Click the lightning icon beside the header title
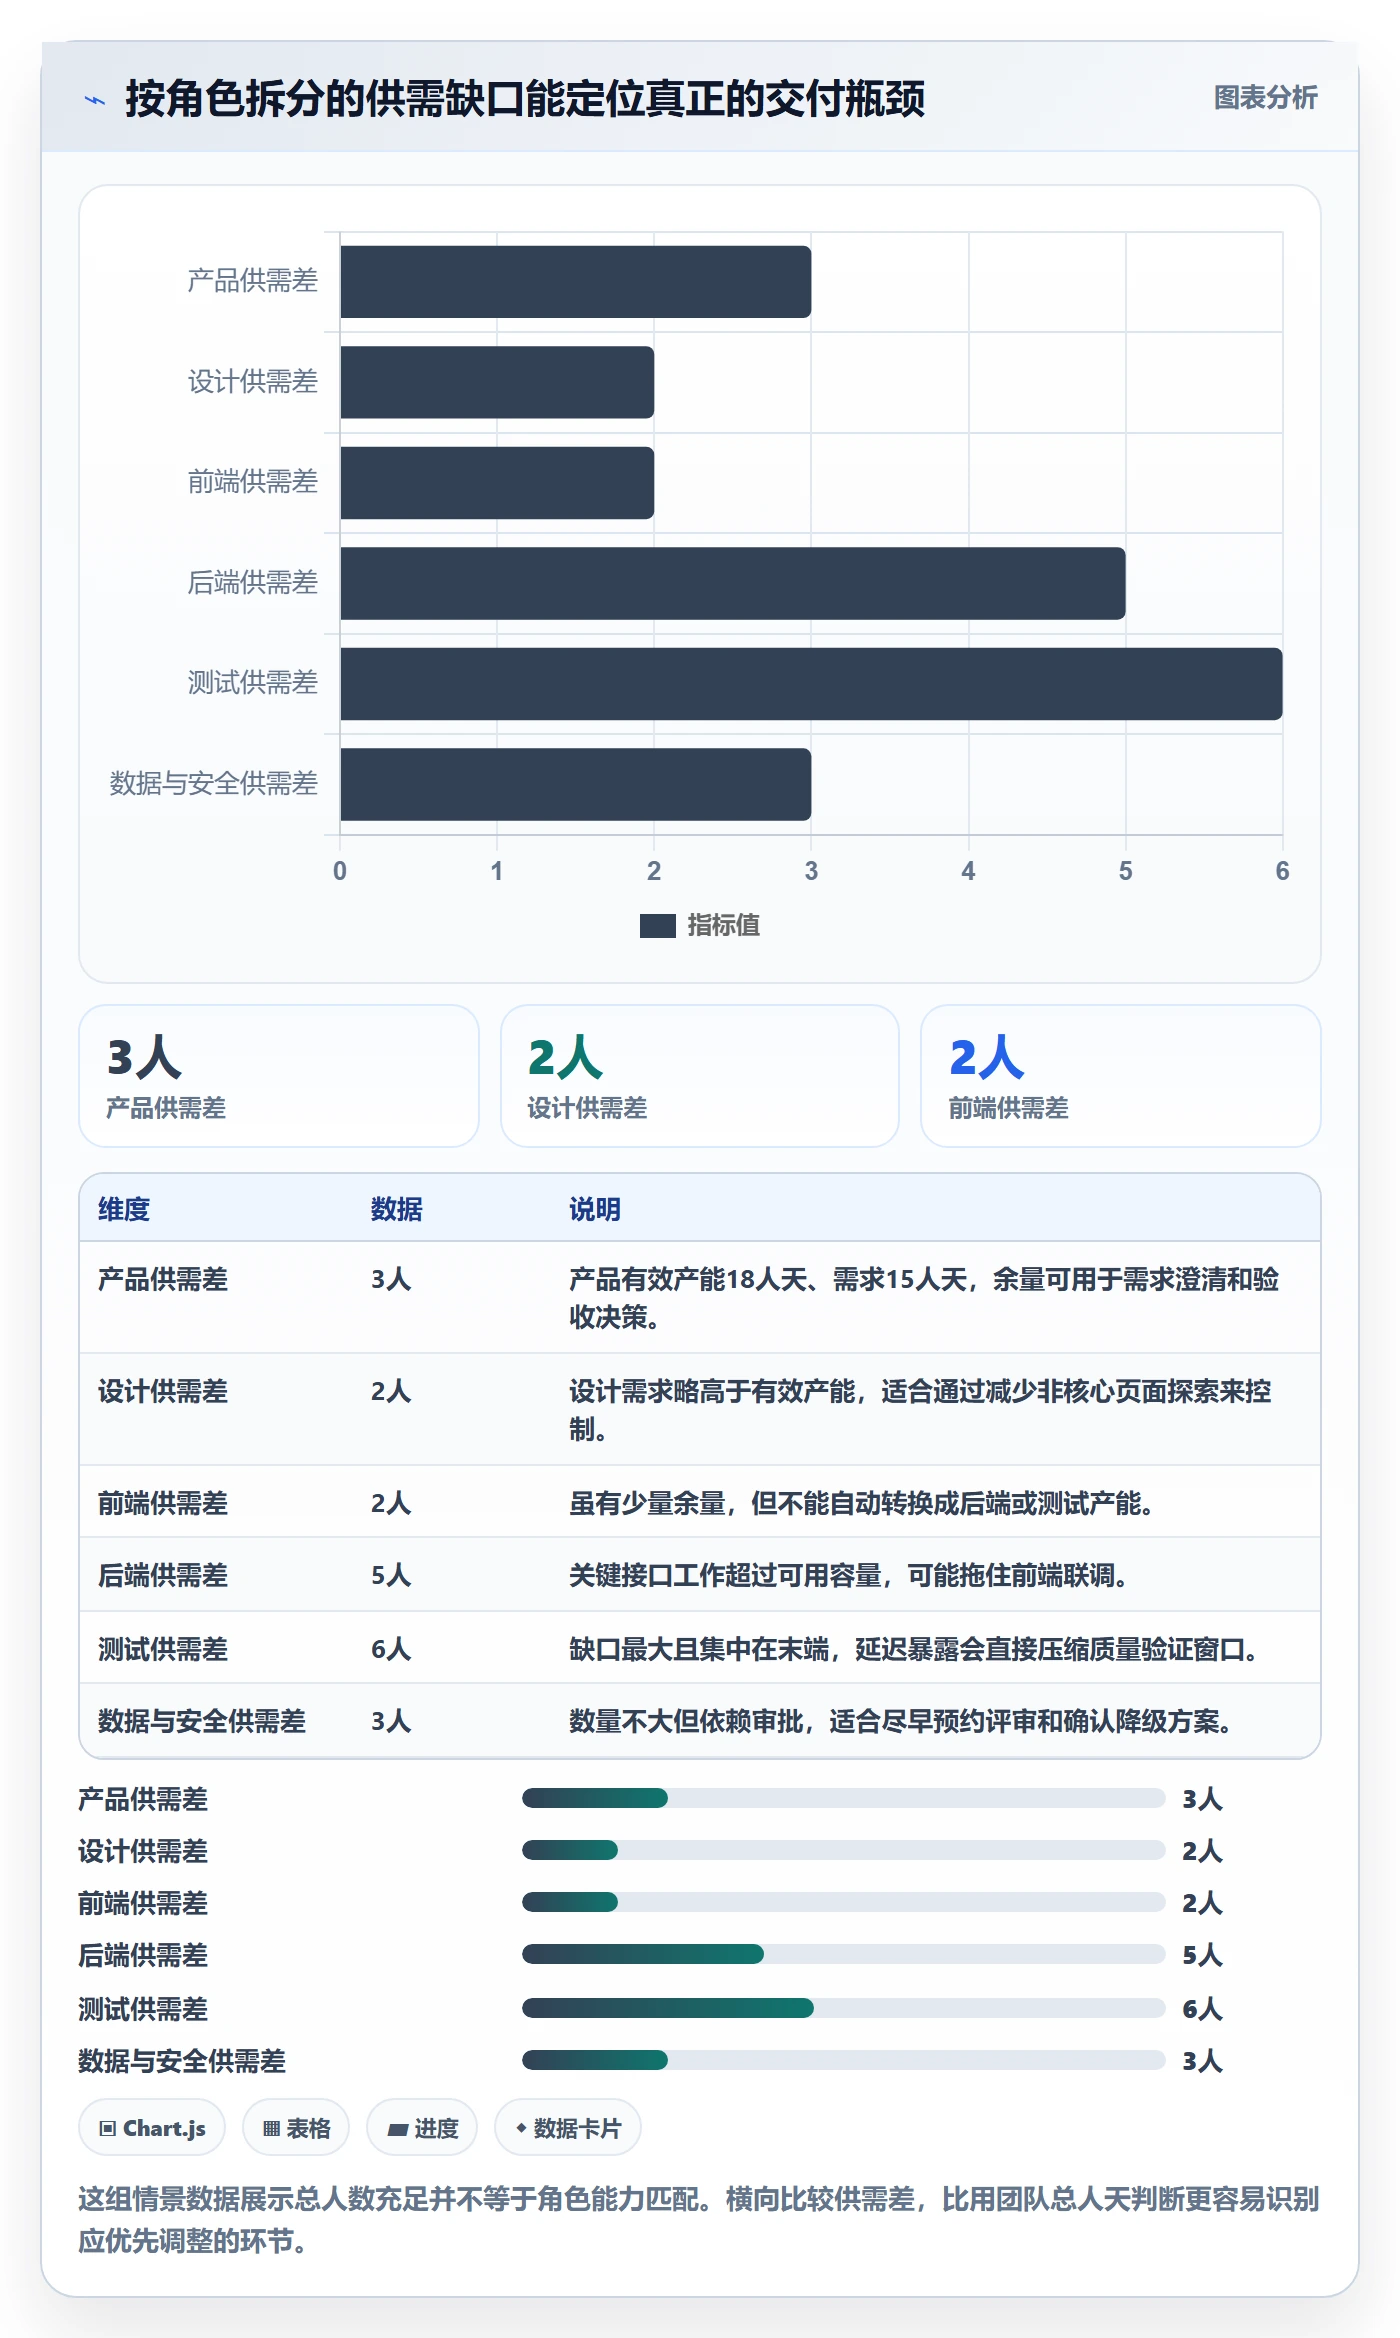The image size is (1400, 2338). click(x=95, y=100)
